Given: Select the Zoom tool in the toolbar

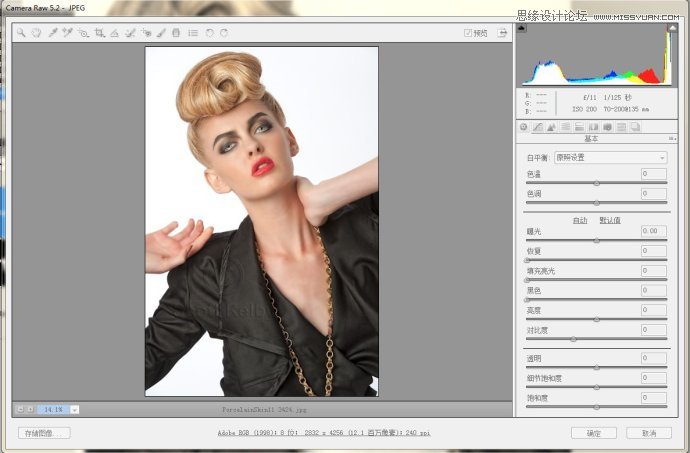Looking at the screenshot, I should [x=20, y=33].
